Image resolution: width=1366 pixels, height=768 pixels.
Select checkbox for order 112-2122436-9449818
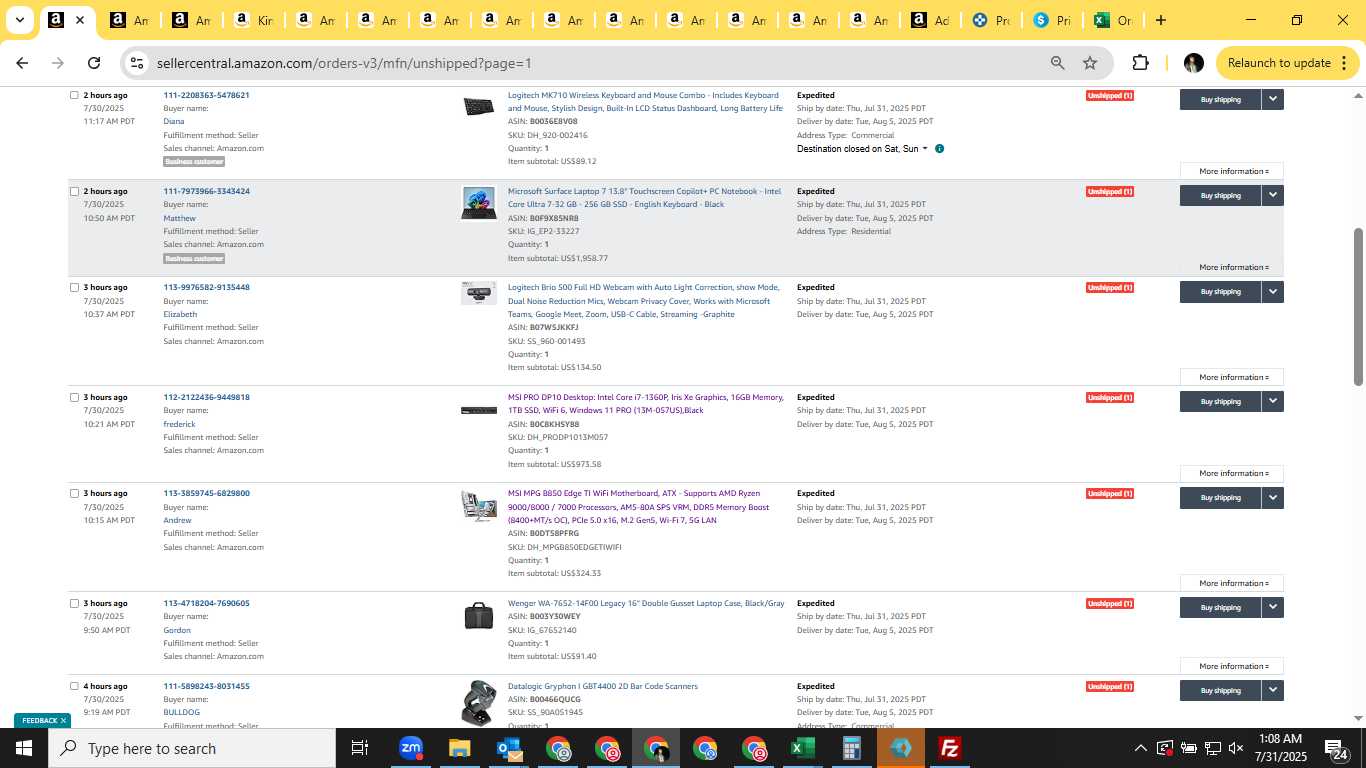coord(74,398)
